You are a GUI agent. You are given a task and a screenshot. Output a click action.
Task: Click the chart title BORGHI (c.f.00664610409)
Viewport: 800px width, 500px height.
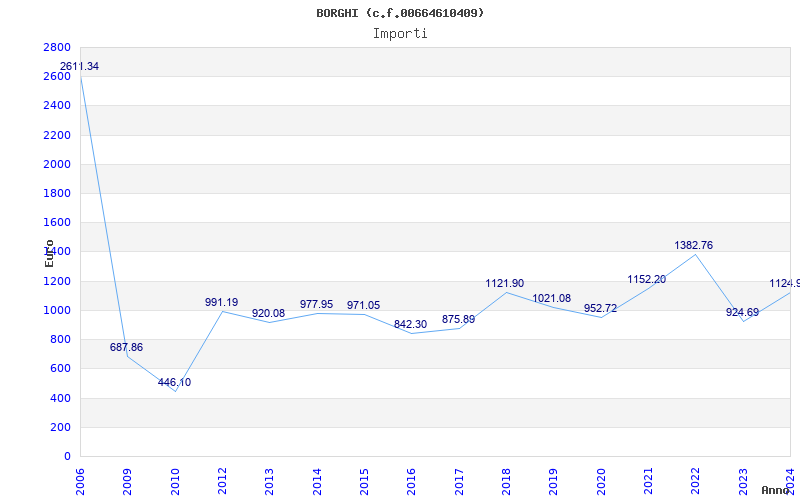point(400,13)
